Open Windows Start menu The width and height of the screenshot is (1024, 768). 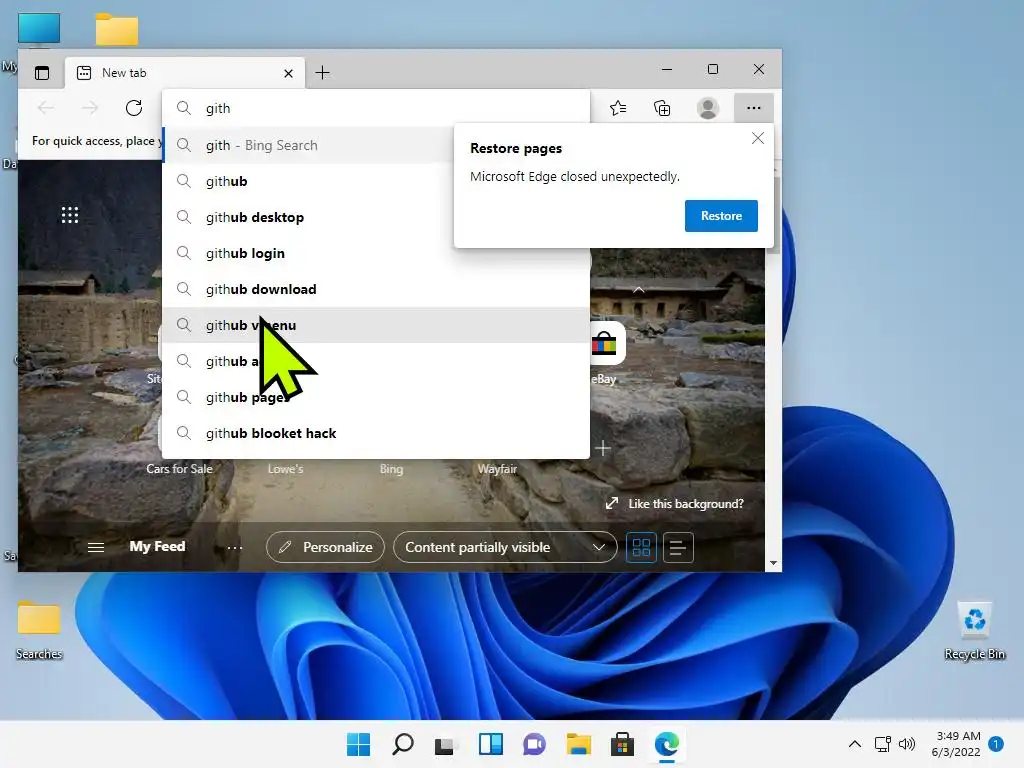click(359, 744)
